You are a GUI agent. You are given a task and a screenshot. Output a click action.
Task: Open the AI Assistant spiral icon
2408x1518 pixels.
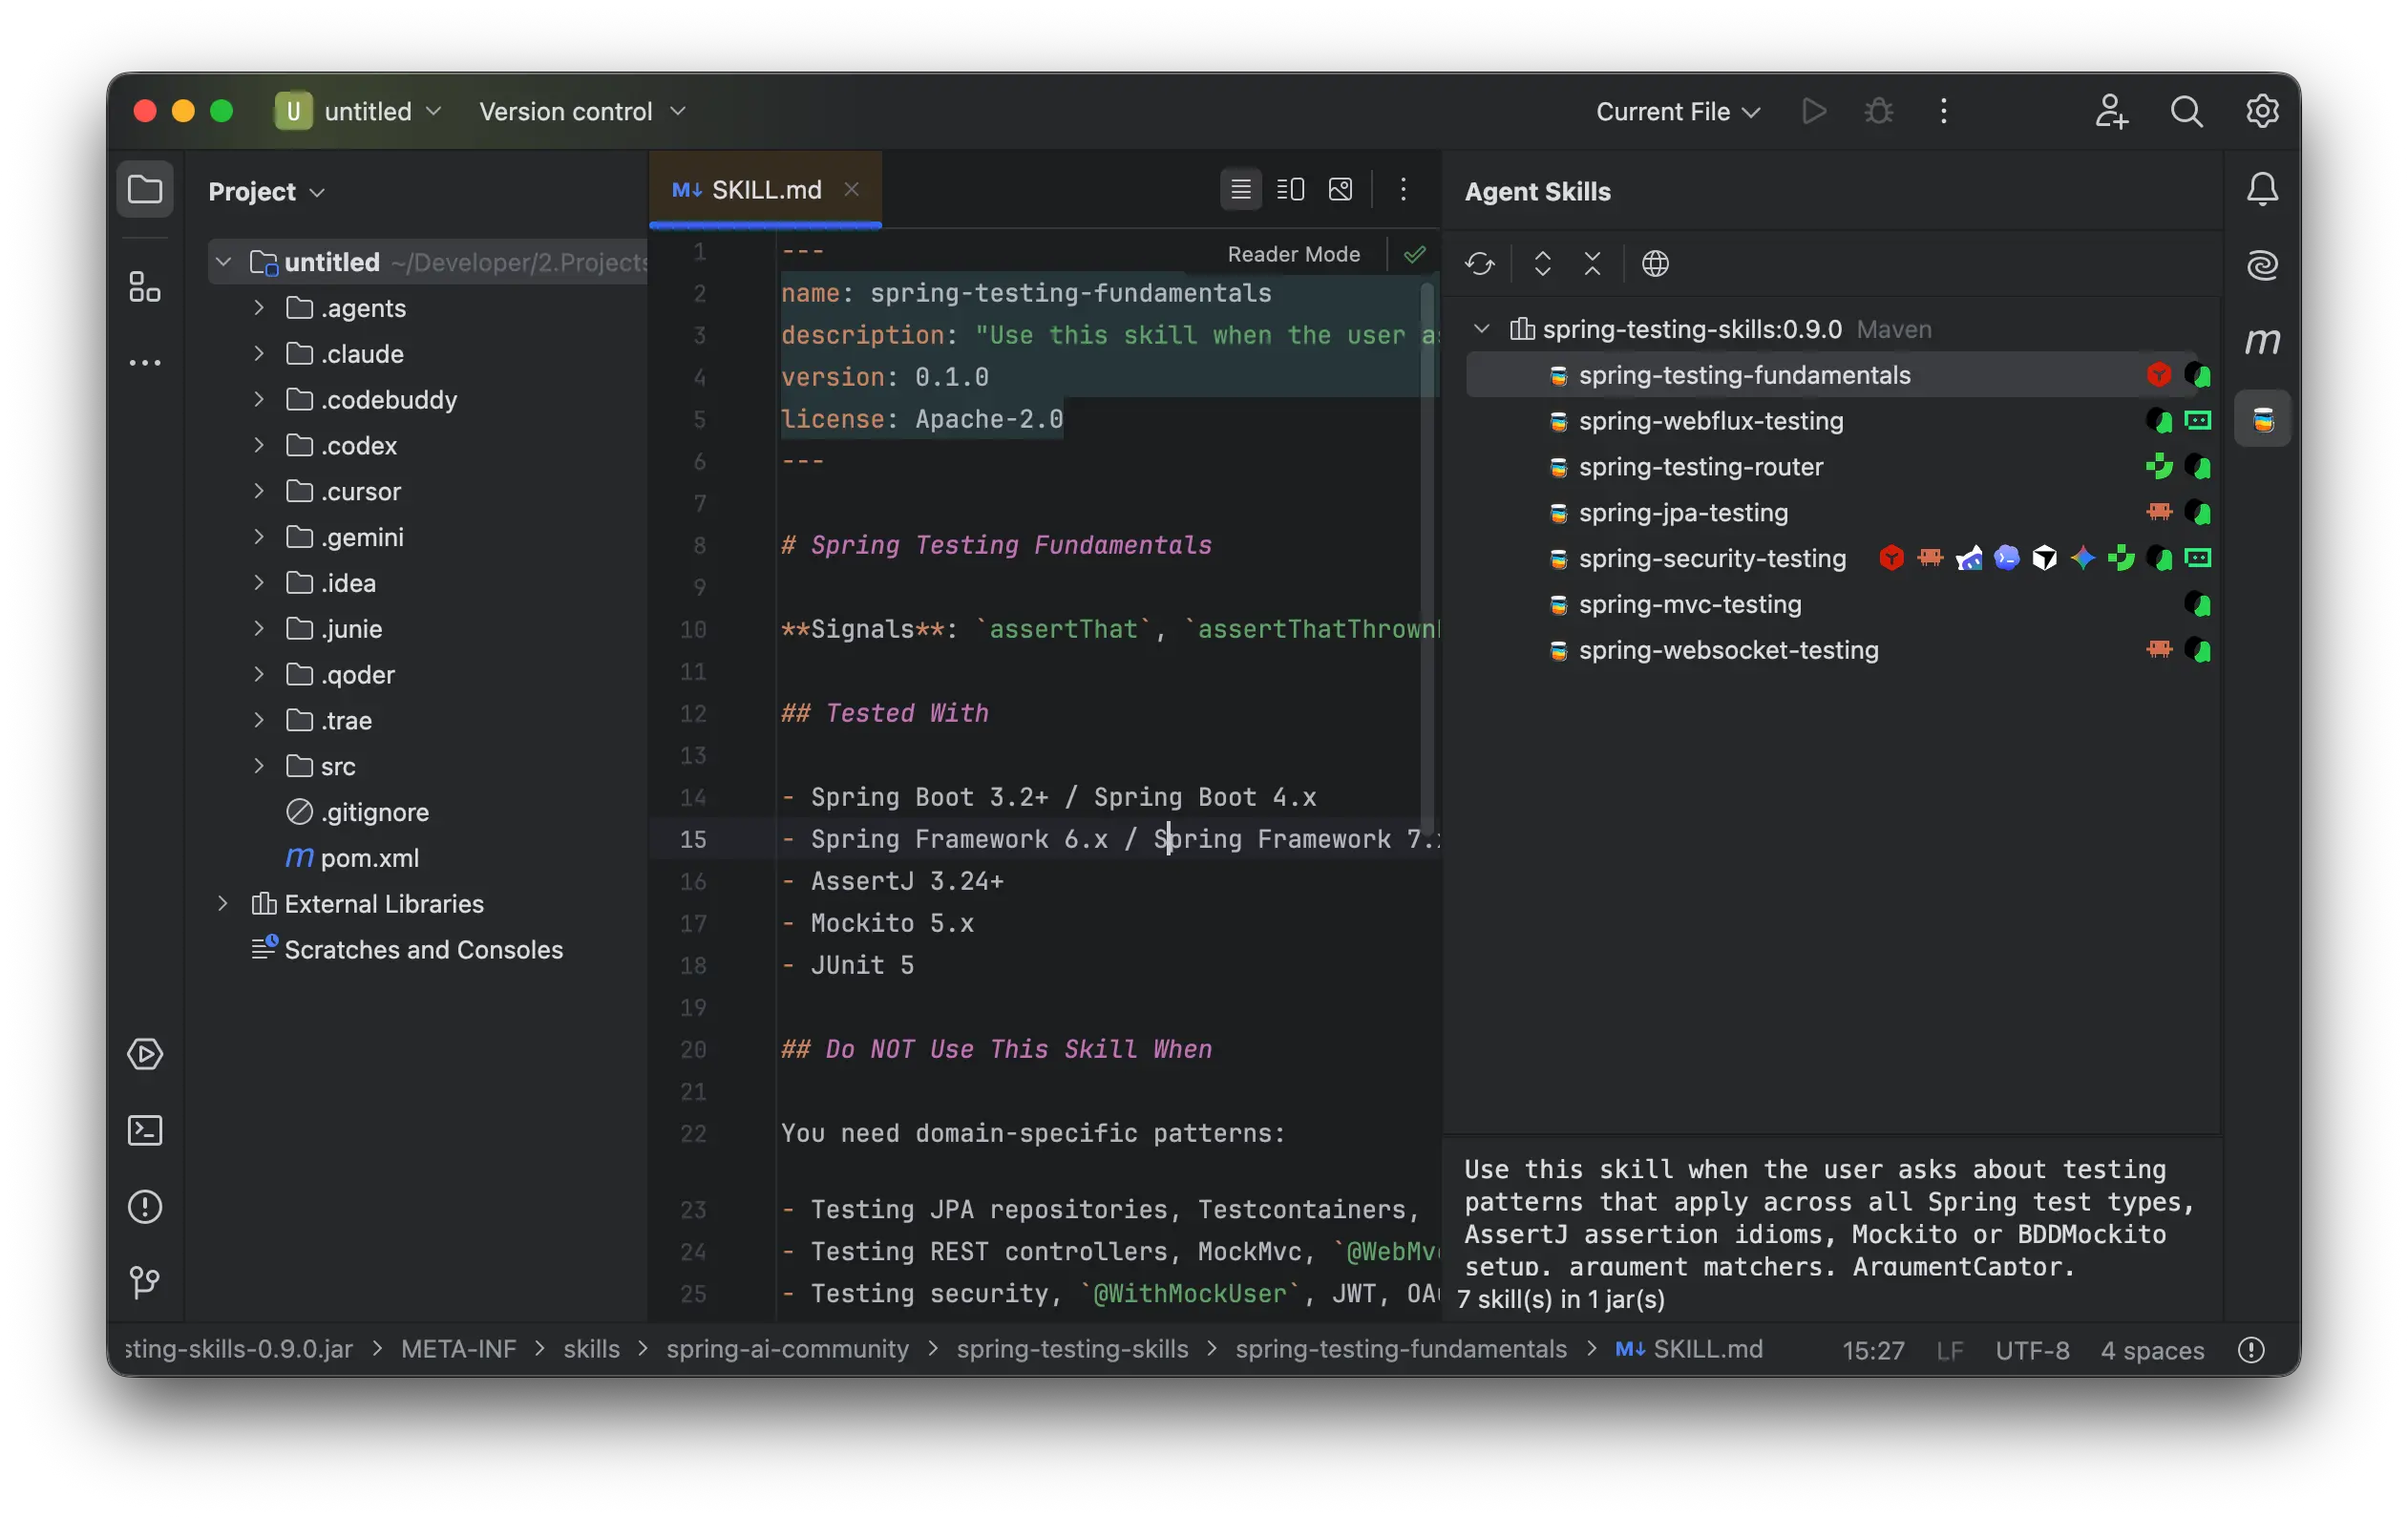coord(2262,265)
